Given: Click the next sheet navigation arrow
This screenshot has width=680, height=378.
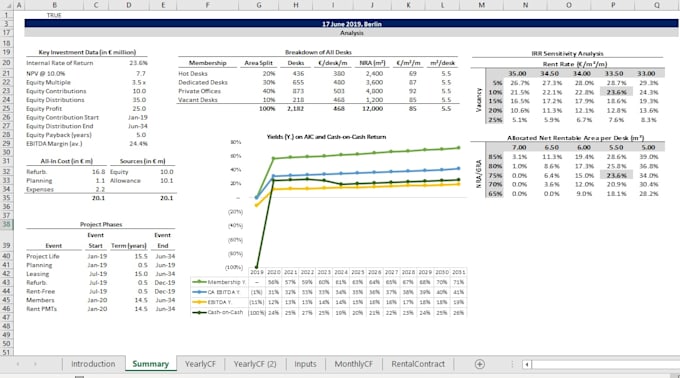Looking at the screenshot, I should 35,364.
